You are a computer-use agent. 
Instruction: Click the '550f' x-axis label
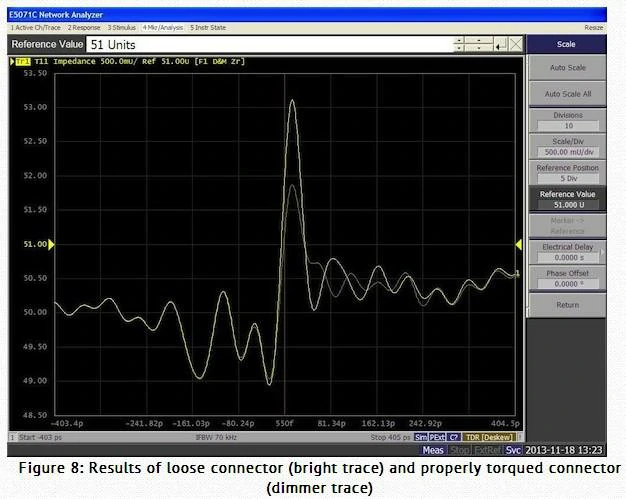[x=284, y=423]
